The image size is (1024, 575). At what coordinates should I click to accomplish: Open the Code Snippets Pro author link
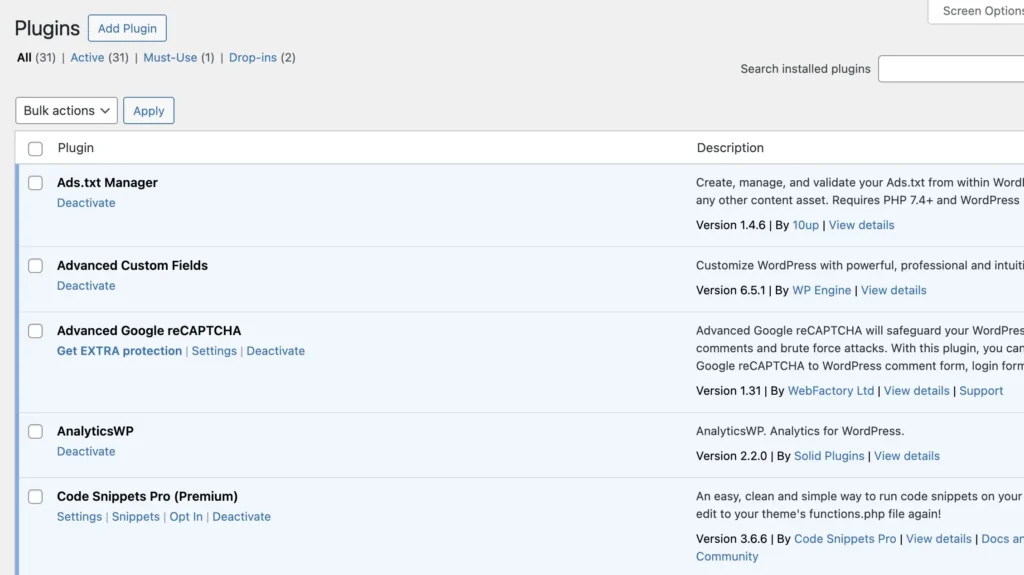click(845, 539)
